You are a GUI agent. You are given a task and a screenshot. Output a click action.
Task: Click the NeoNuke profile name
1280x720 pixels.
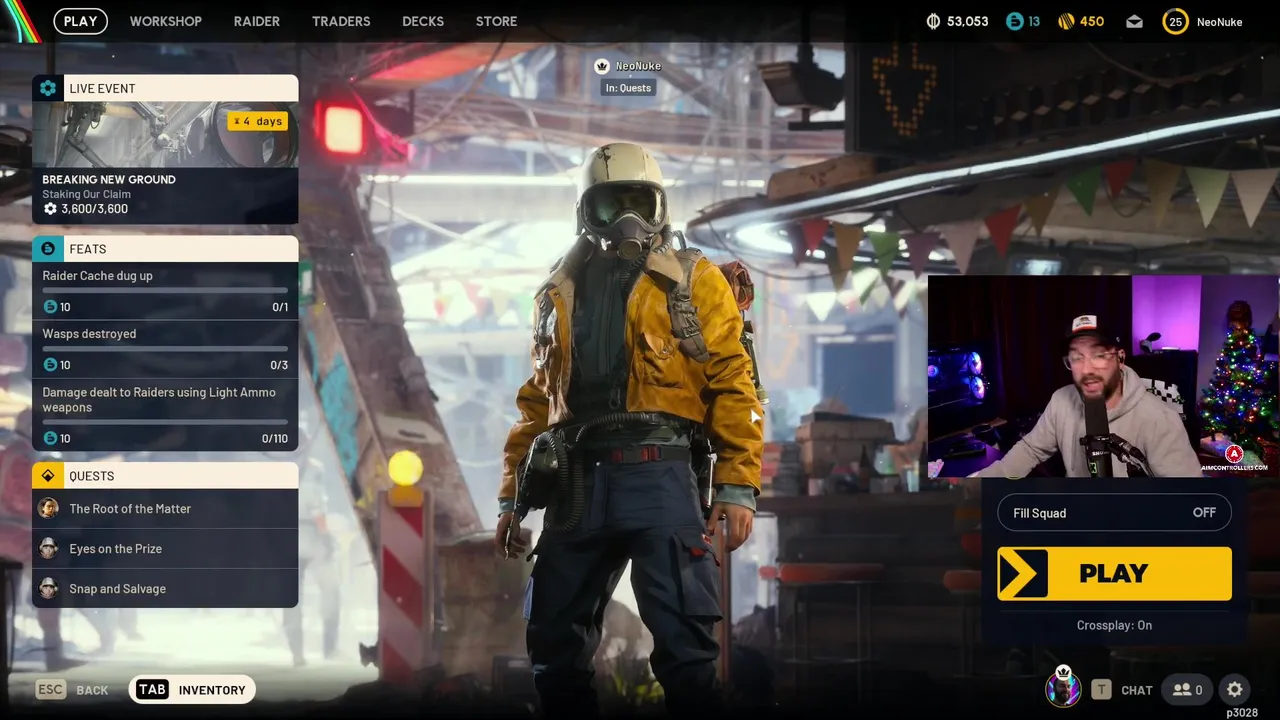(x=1219, y=21)
